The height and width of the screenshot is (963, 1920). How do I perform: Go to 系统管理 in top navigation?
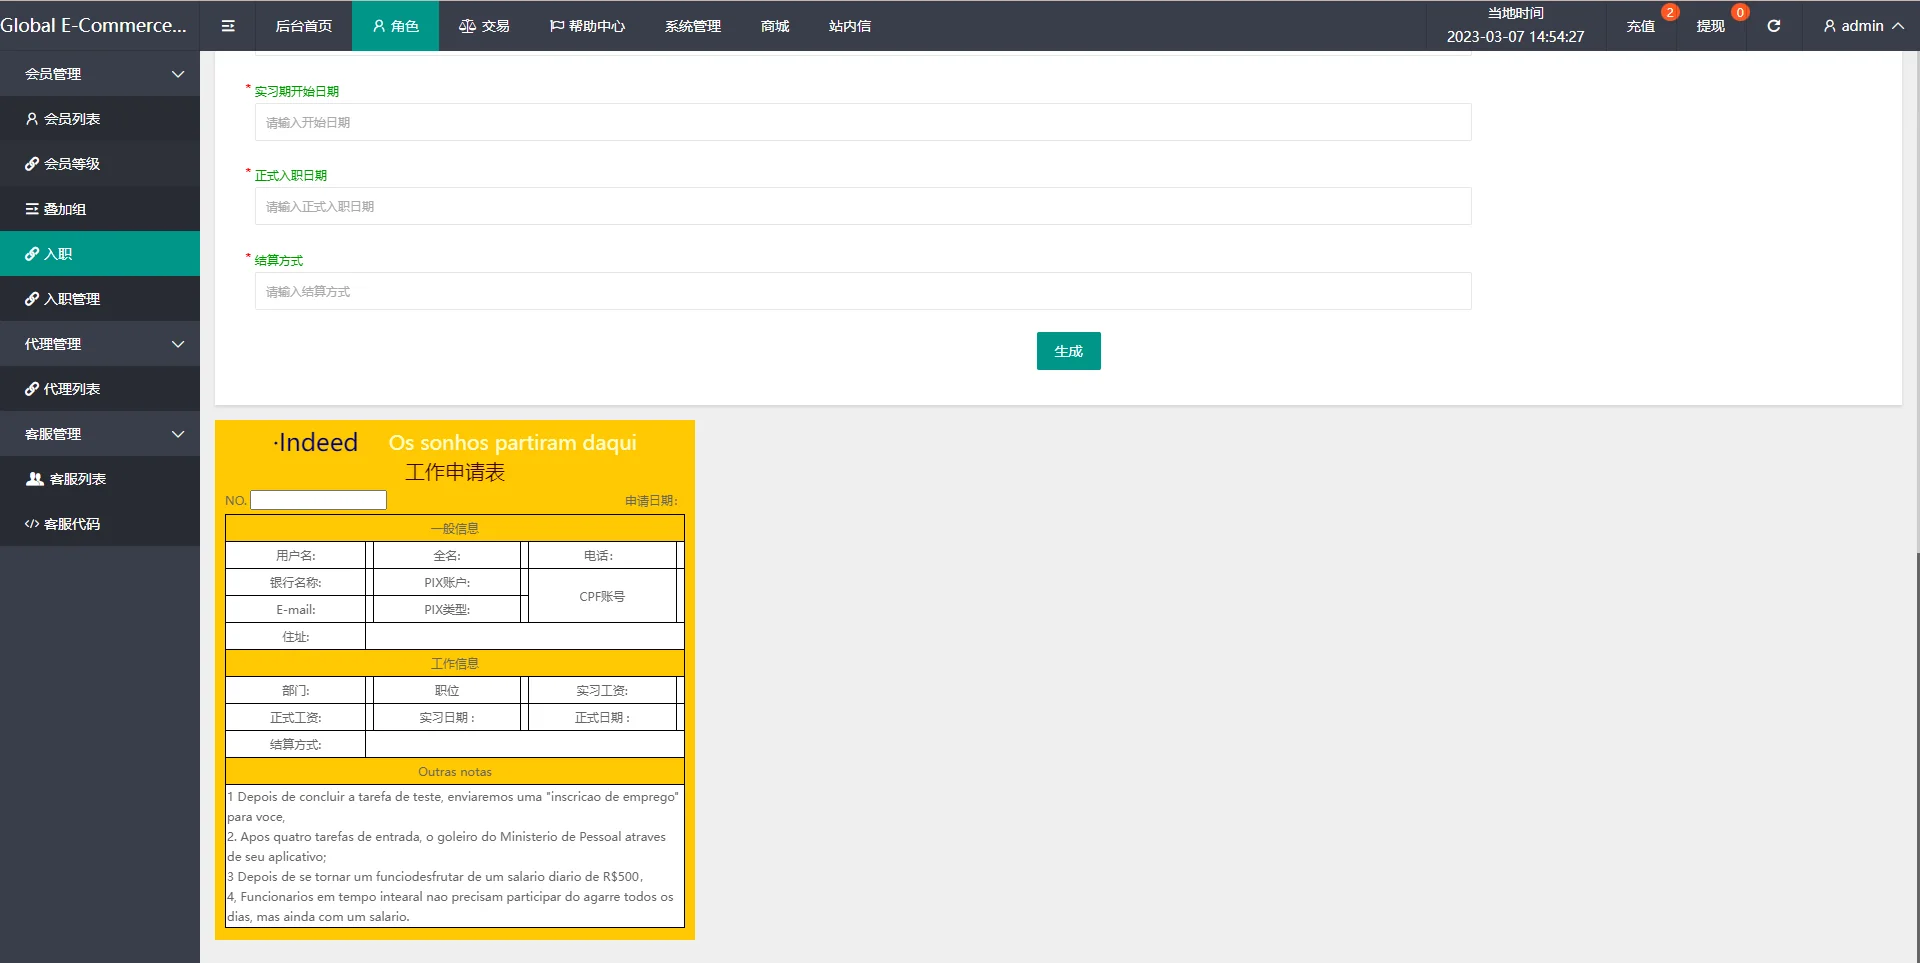tap(692, 26)
